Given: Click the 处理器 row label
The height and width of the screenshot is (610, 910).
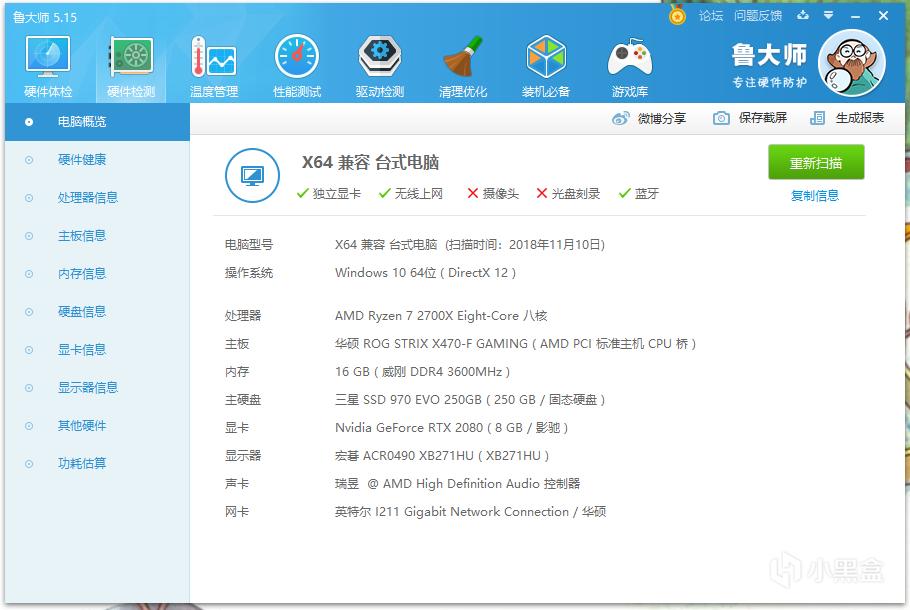Looking at the screenshot, I should click(243, 316).
